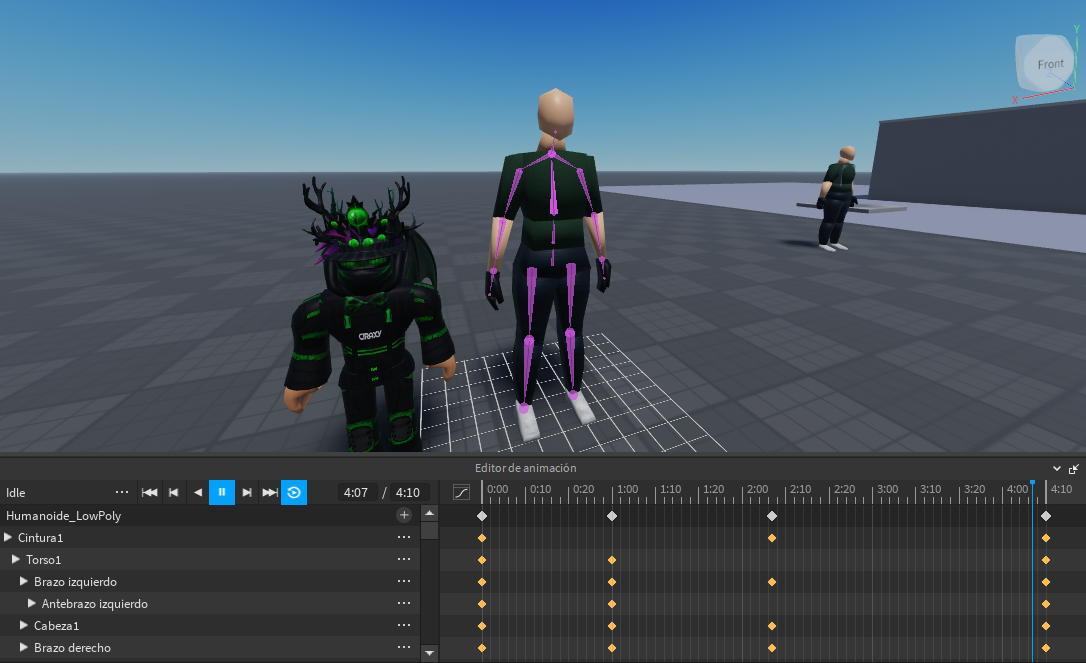Select the Humanoide_LowPoly keyframe at time zero
The width and height of the screenshot is (1086, 663).
(482, 515)
